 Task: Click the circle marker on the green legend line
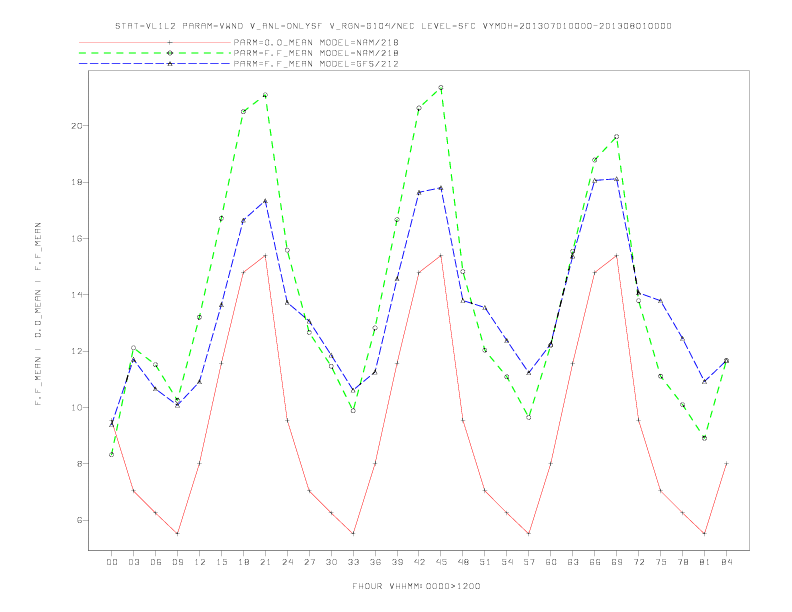coord(170,53)
